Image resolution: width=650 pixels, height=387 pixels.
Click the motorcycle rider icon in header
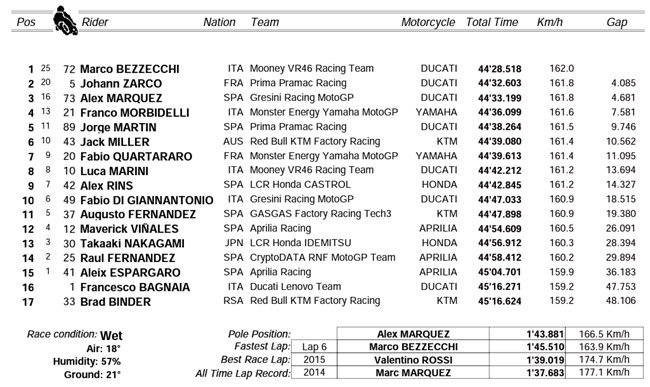[x=65, y=20]
